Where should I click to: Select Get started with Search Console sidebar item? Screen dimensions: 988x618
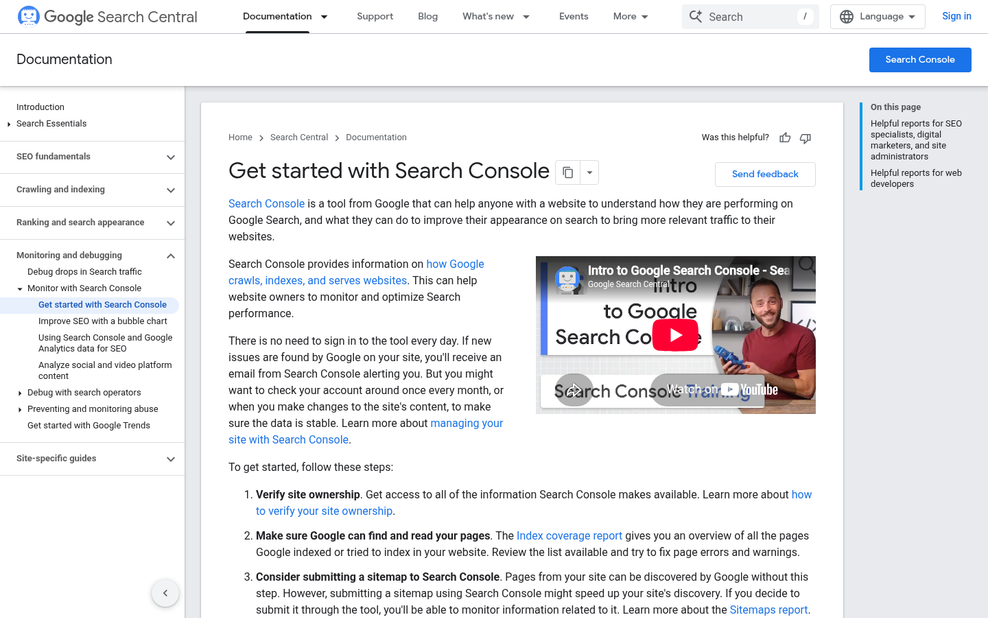pyautogui.click(x=102, y=305)
